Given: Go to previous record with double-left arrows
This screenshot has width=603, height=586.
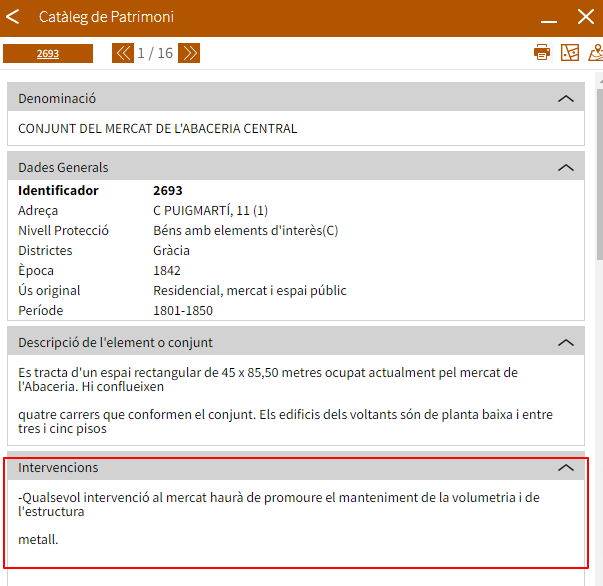Looking at the screenshot, I should (123, 53).
